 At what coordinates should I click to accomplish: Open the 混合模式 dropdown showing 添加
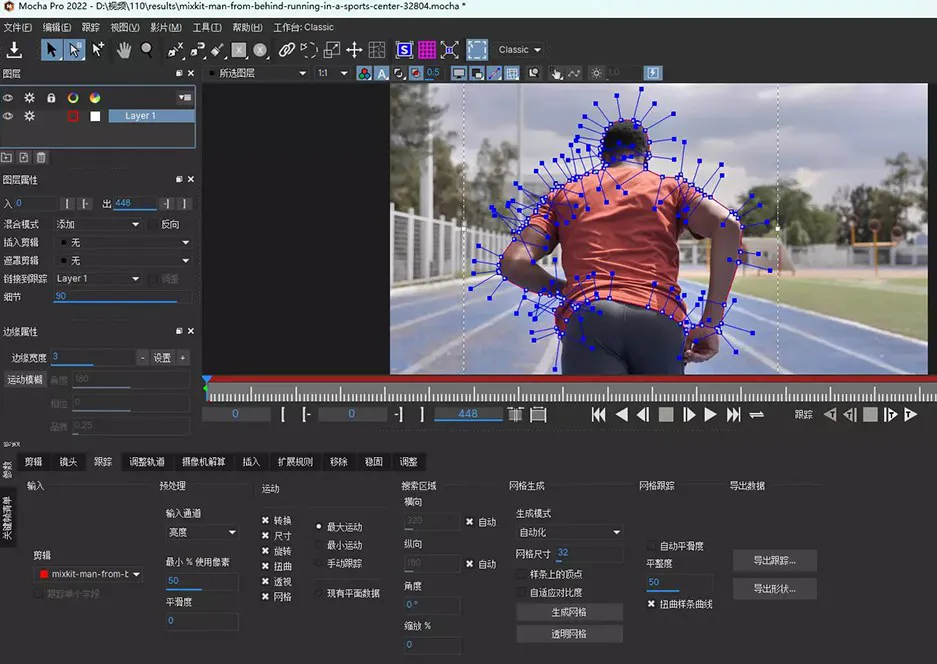pos(96,225)
